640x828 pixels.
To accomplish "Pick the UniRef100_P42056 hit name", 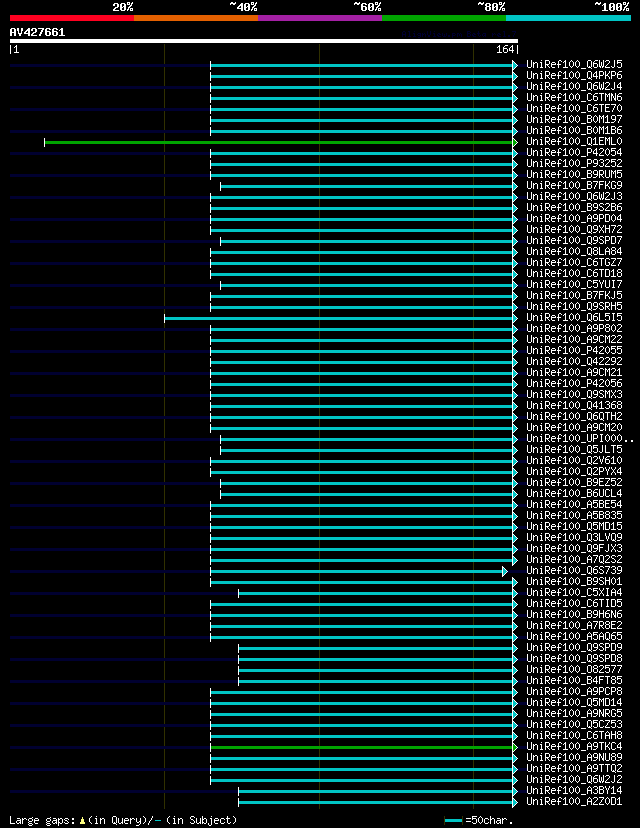I will [574, 384].
